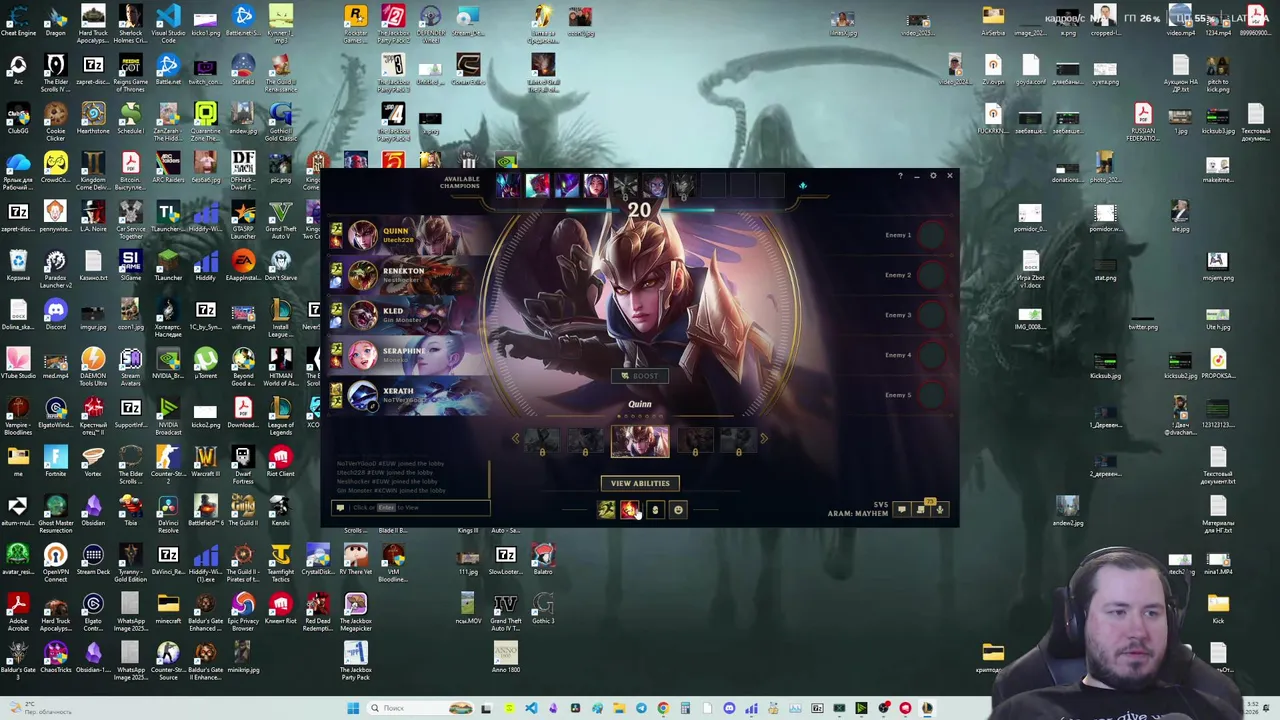Viewport: 1280px width, 720px height.
Task: Pick the fourth available champion portrait
Action: (x=595, y=185)
